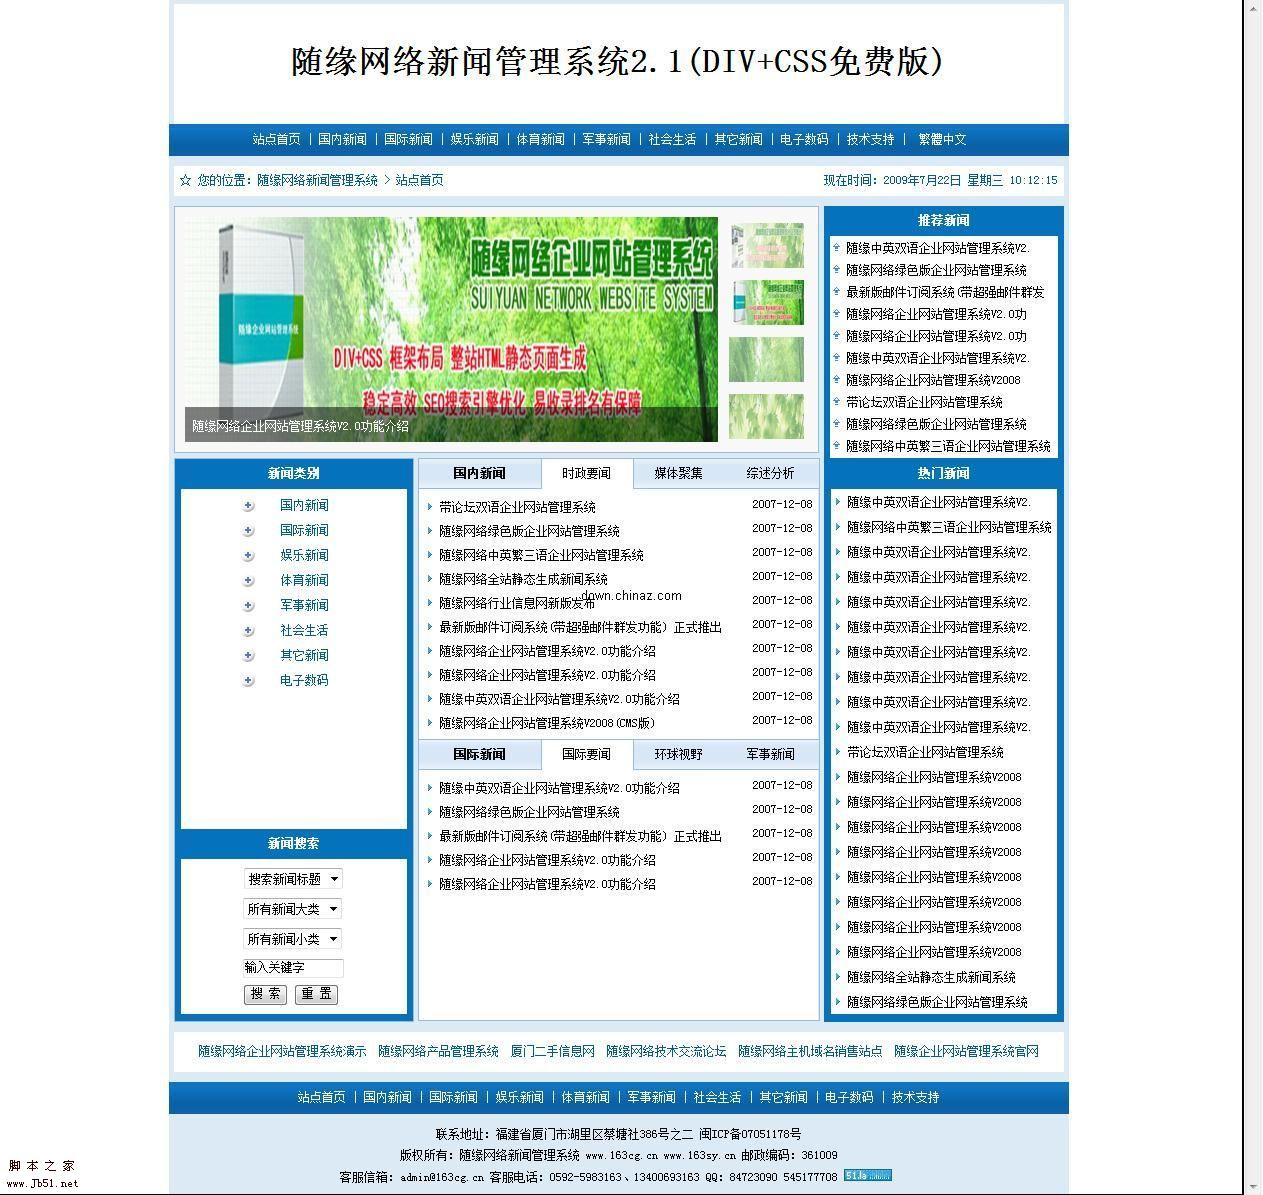Open 随缘网络中英繁三语企业网站管理系统 in 热门新闻
Viewport: 1263px width, 1195px height.
point(949,527)
